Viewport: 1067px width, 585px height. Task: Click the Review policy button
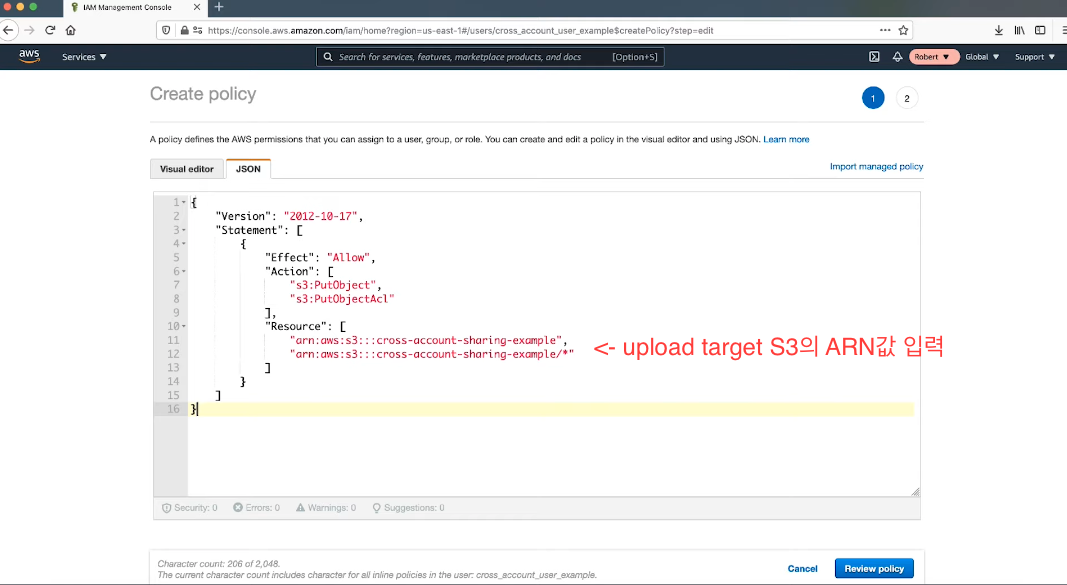click(873, 568)
